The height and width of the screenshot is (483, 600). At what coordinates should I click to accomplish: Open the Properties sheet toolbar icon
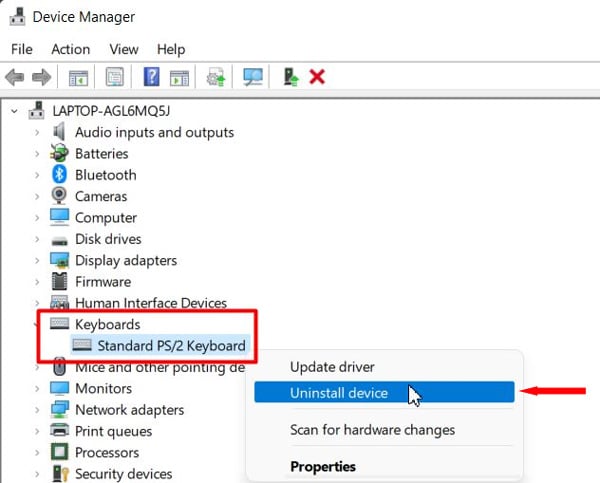point(114,77)
